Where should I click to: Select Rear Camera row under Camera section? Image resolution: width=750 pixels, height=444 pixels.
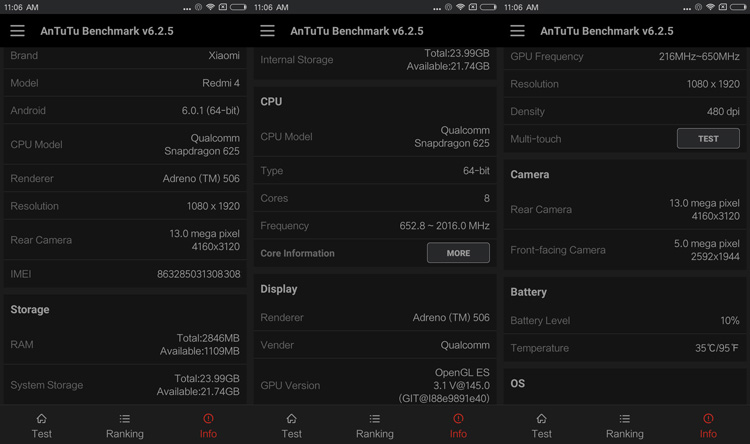625,210
